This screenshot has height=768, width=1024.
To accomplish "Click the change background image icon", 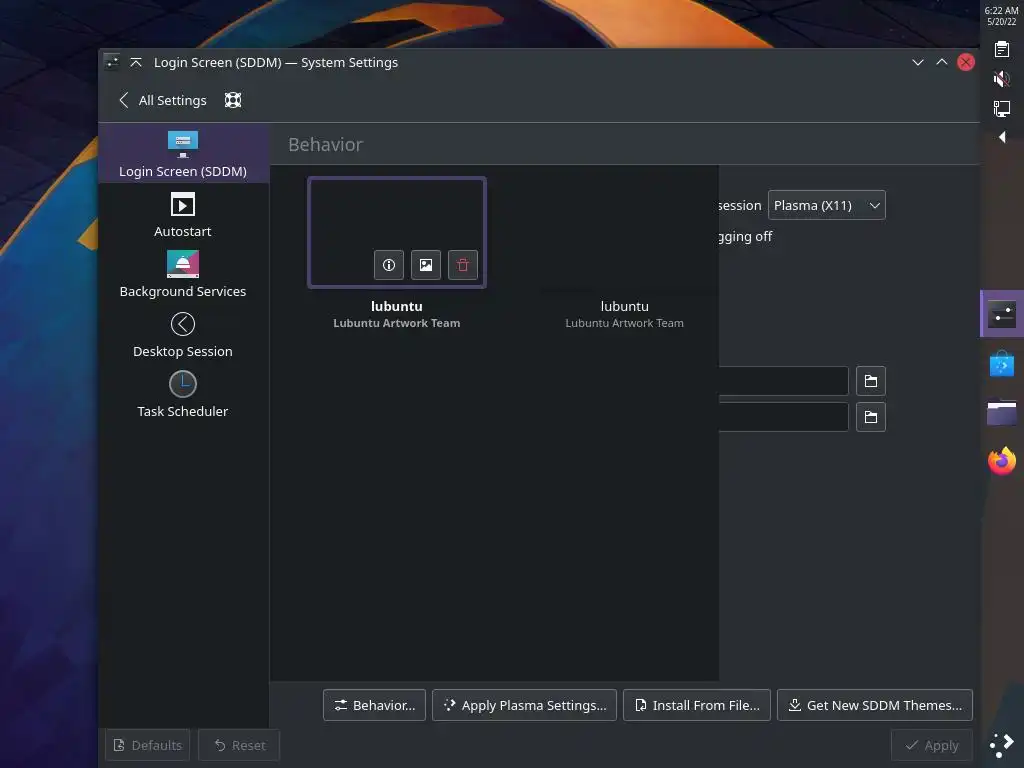I will click(426, 264).
